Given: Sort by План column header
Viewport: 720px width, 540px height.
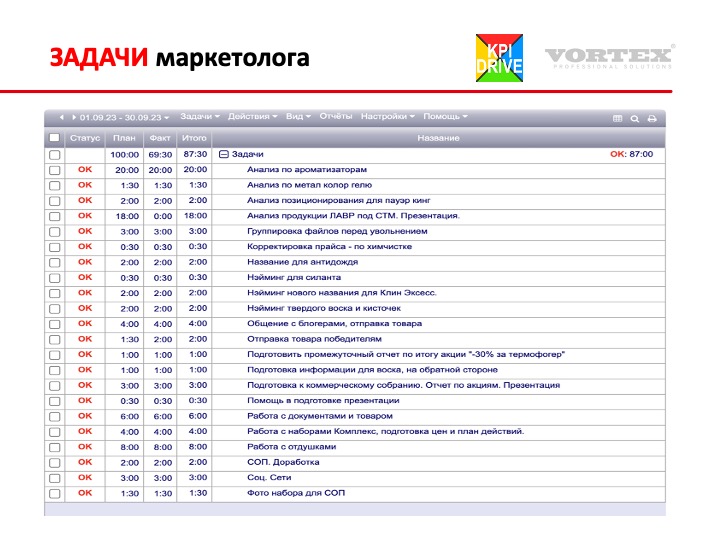Looking at the screenshot, I should [x=124, y=138].
